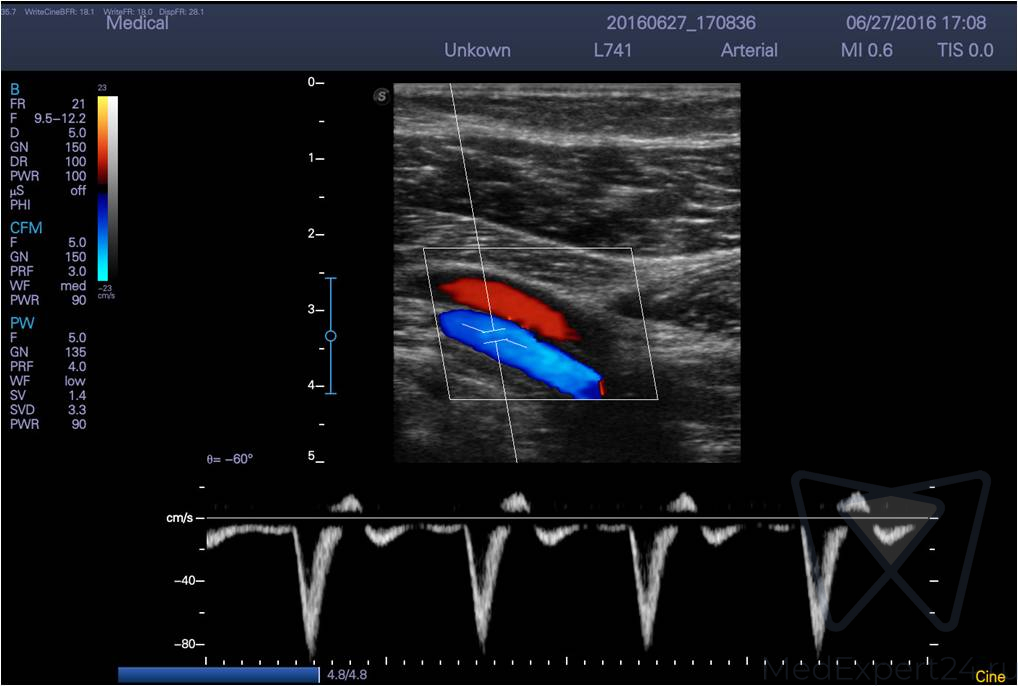The height and width of the screenshot is (686, 1018).
Task: Click the Arterial preset label
Action: 749,50
